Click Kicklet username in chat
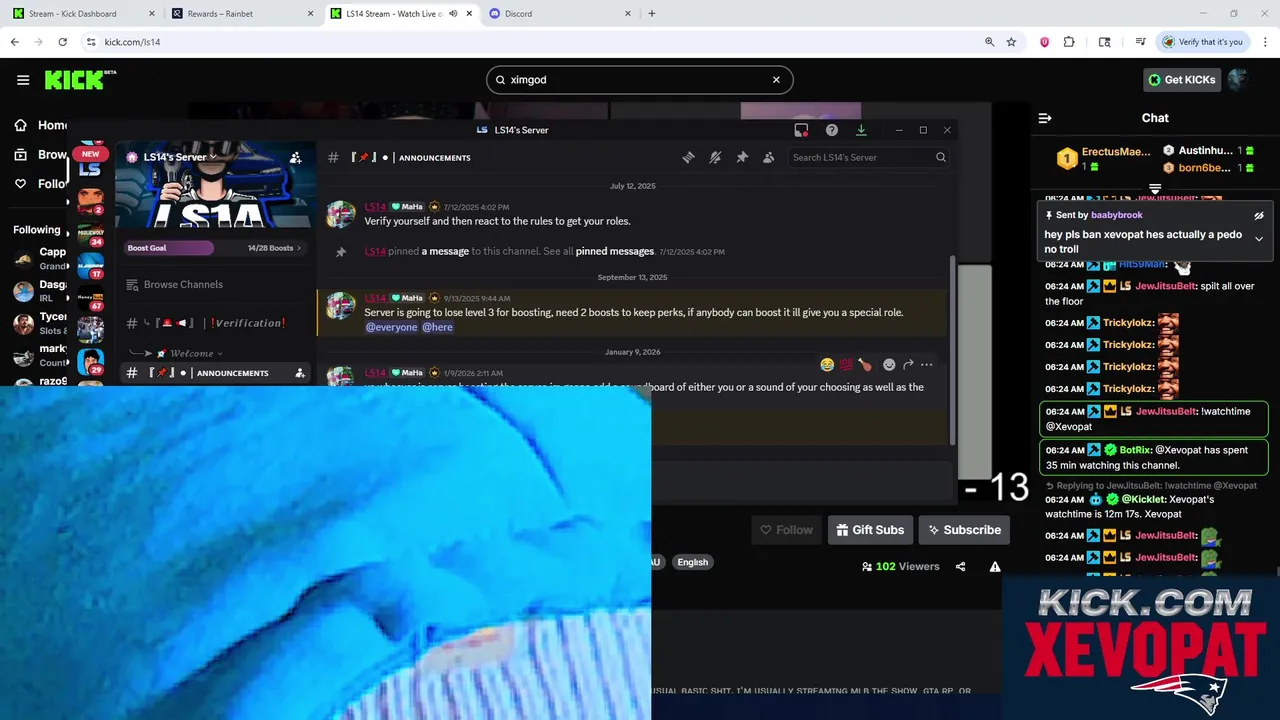The height and width of the screenshot is (720, 1280). 1142,499
